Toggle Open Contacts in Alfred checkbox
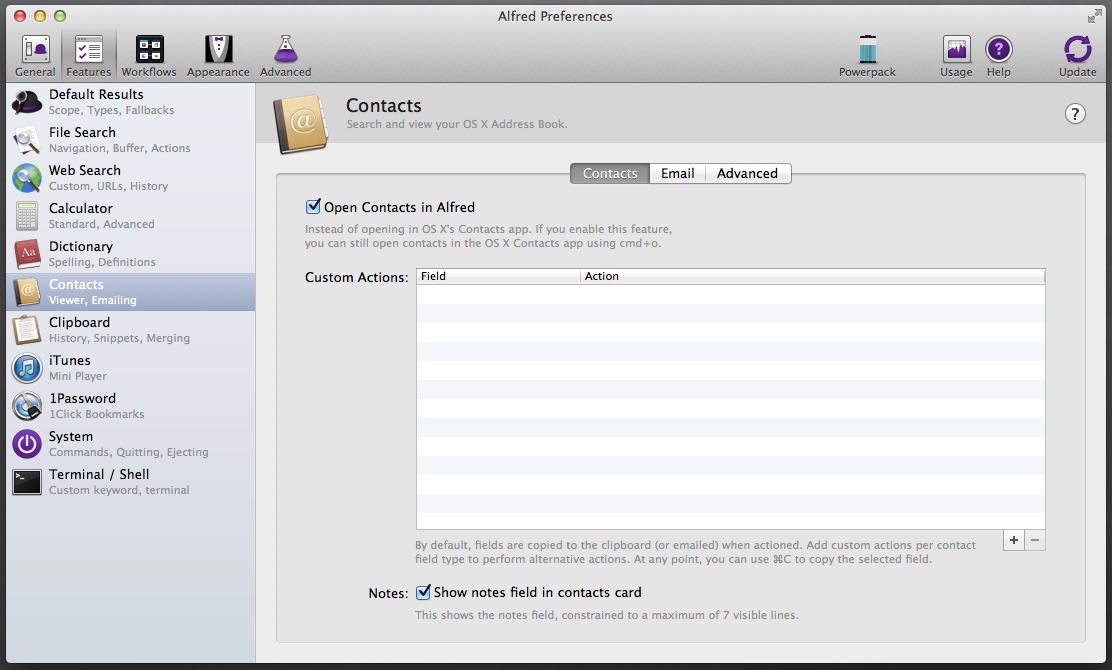 coord(313,206)
